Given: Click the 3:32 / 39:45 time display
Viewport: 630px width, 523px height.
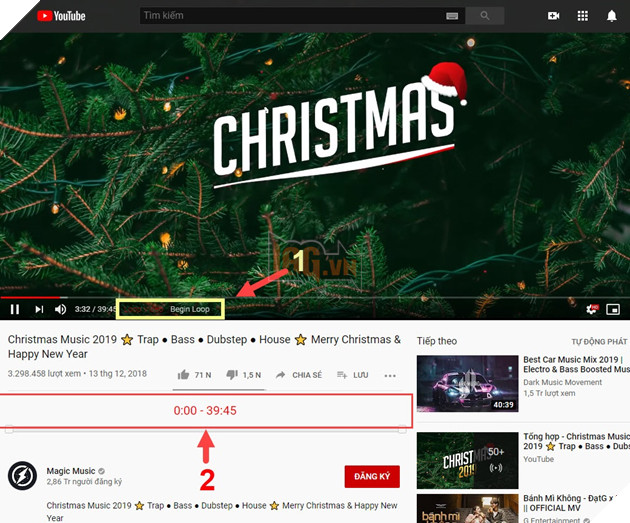Looking at the screenshot, I should [x=95, y=309].
